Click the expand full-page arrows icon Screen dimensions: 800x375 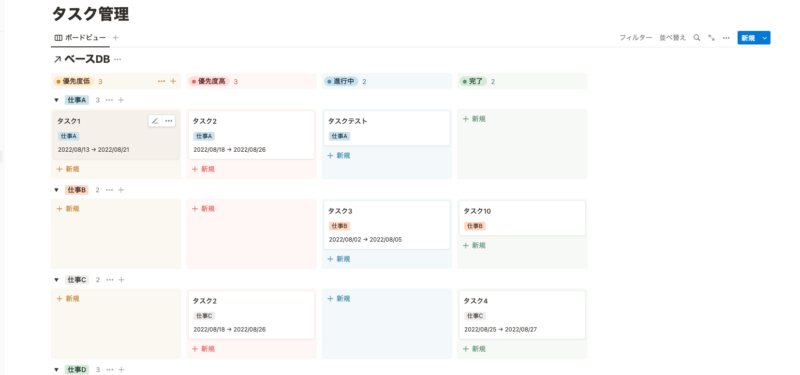click(711, 38)
